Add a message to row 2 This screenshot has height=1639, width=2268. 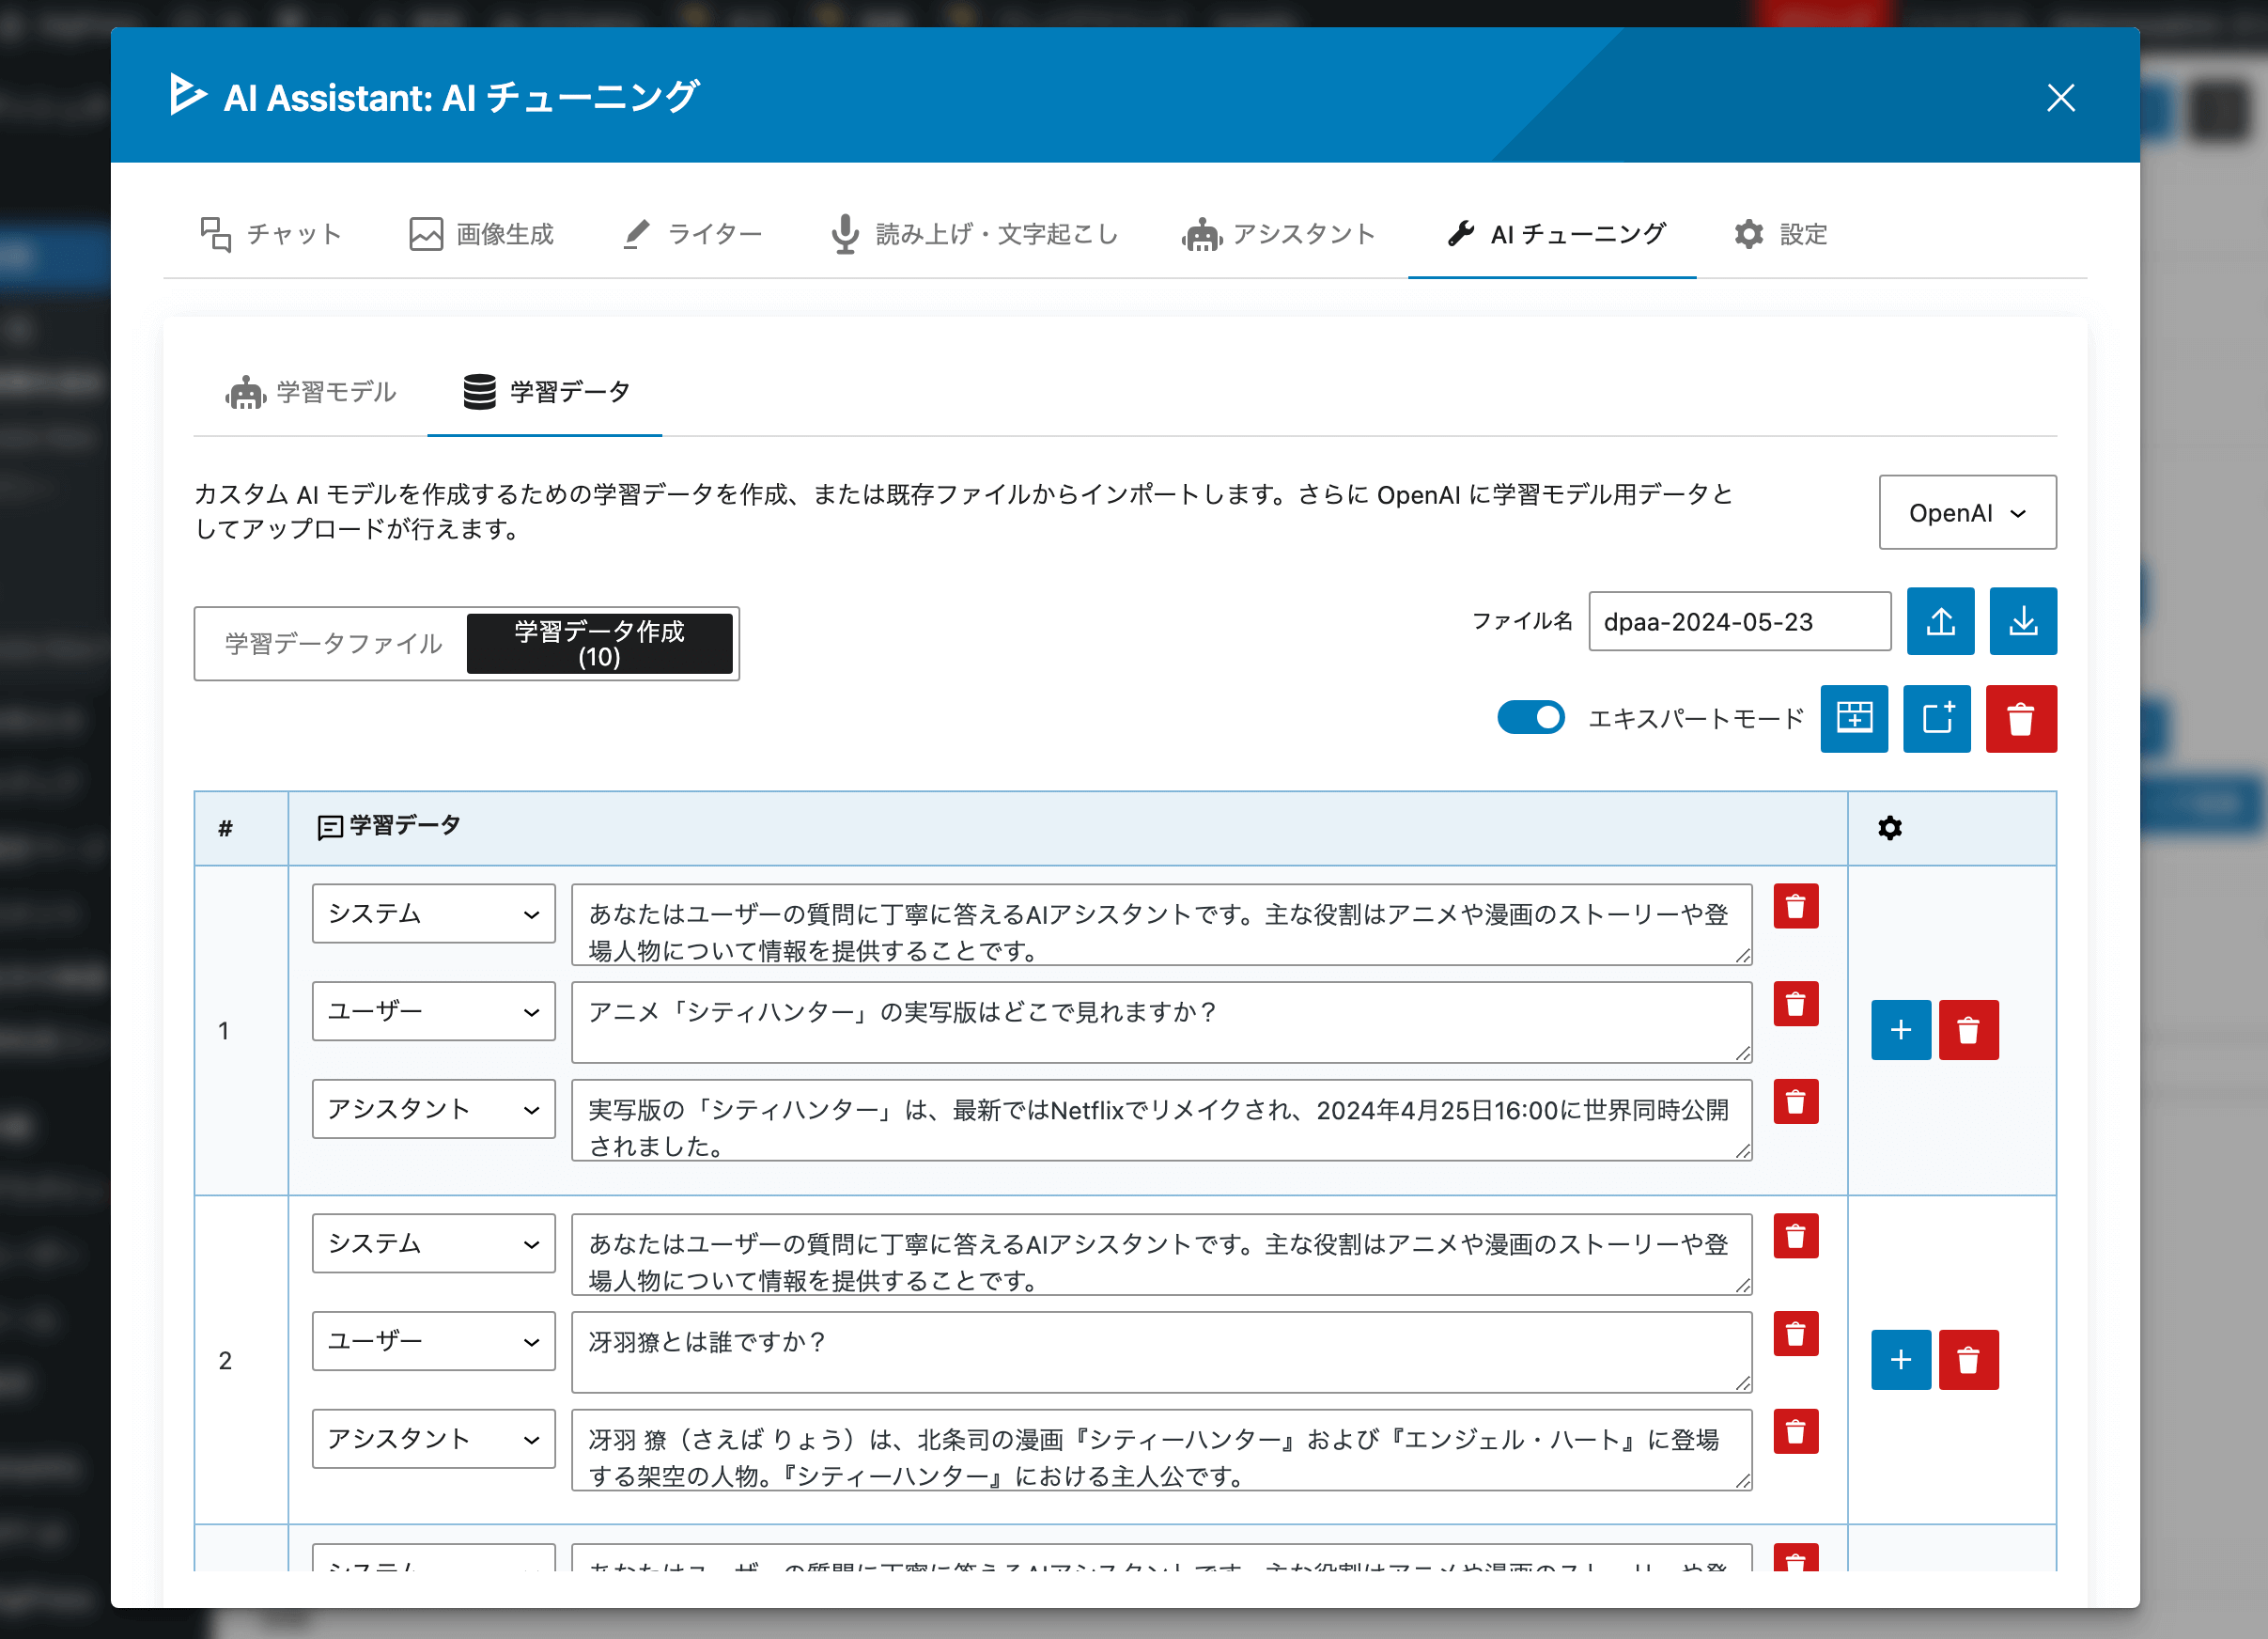point(1900,1360)
